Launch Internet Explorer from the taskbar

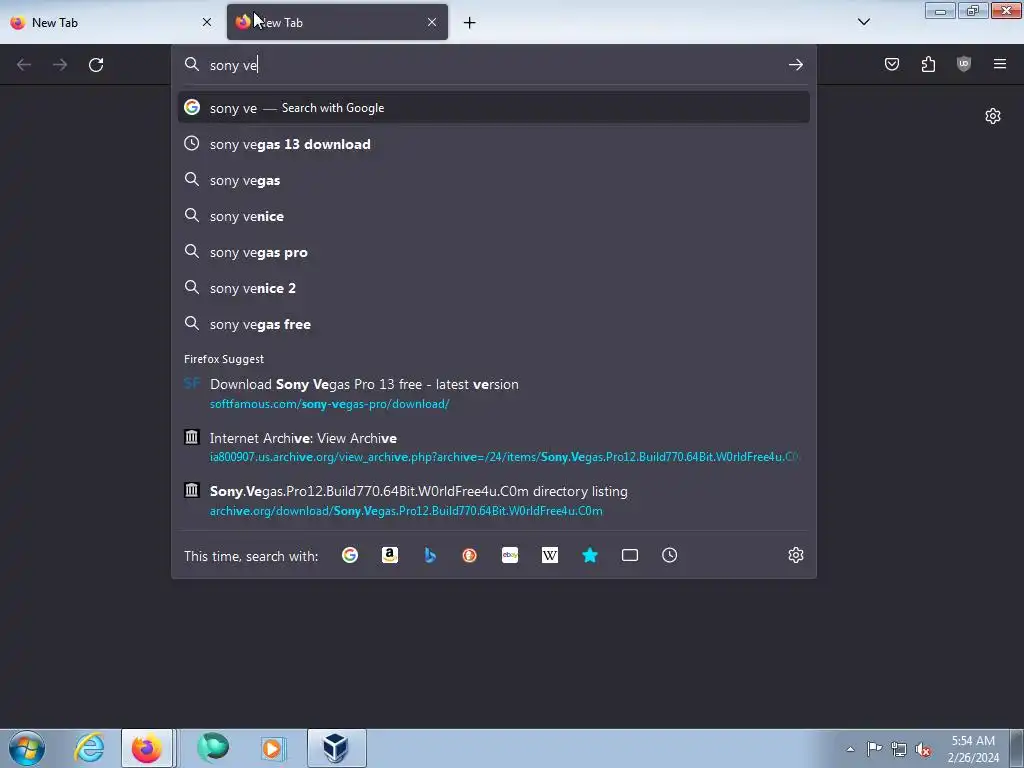(89, 748)
